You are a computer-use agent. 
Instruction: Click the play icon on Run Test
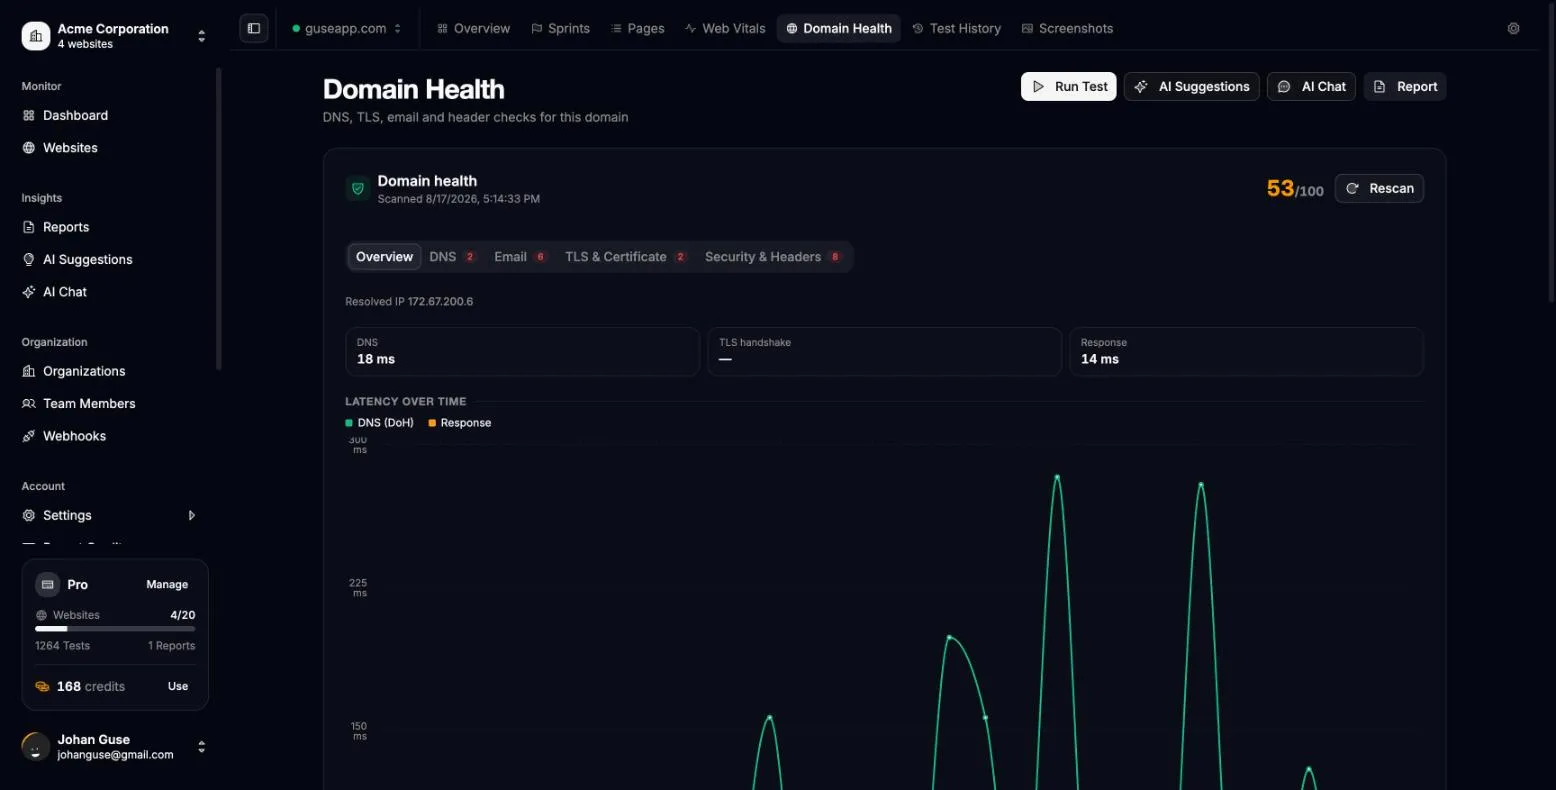click(x=1039, y=87)
